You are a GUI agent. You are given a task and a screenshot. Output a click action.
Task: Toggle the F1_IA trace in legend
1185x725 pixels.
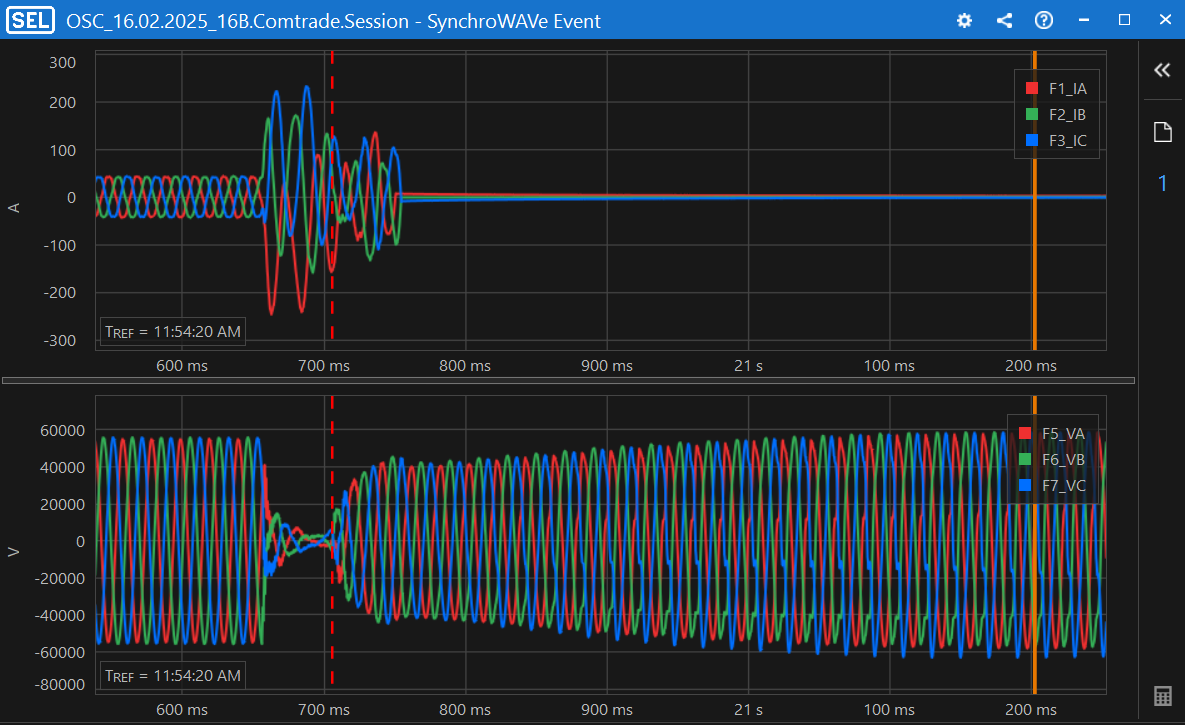[1067, 88]
